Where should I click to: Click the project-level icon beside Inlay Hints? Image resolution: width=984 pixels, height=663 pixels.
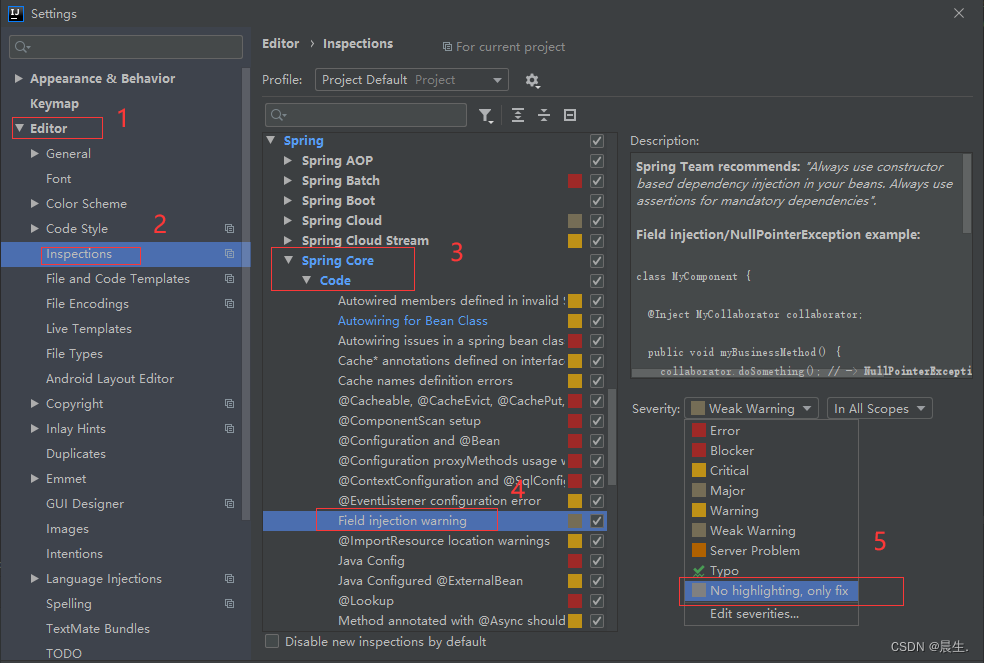tap(230, 429)
